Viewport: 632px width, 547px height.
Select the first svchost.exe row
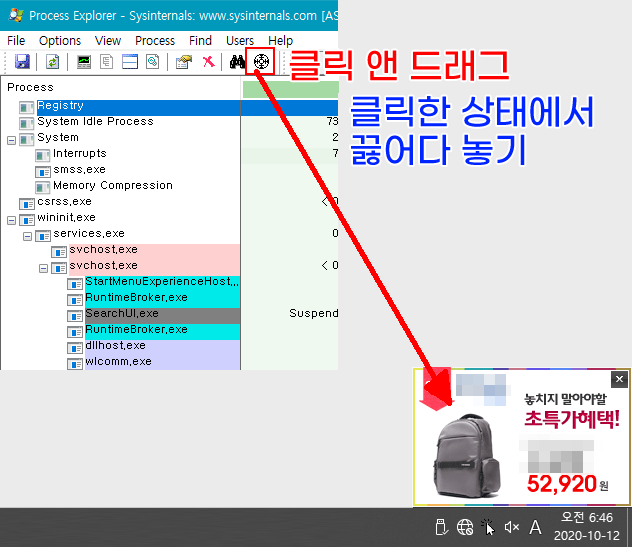point(169,250)
